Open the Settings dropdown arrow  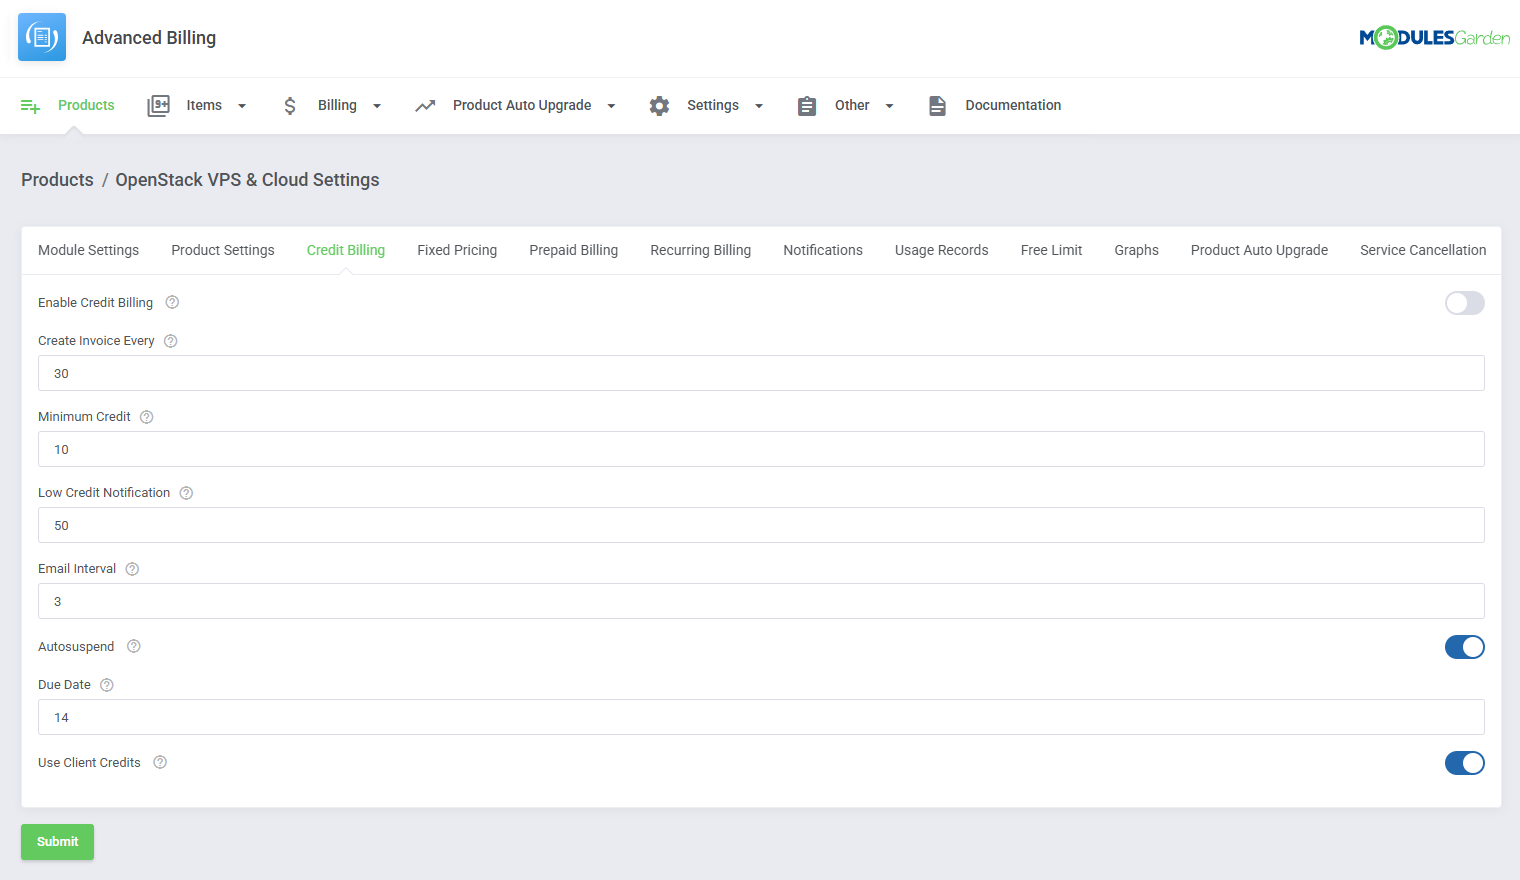758,105
